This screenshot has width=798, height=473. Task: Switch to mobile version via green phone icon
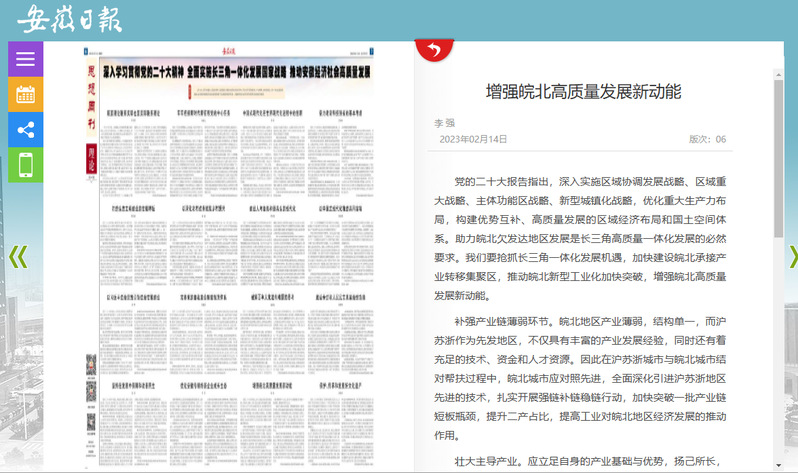tap(25, 165)
